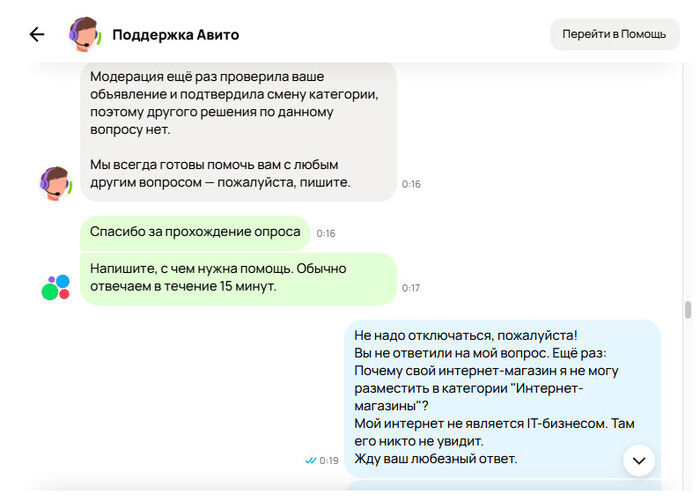
Task: Click the line Жду ваш любезный ответ
Action: point(436,459)
